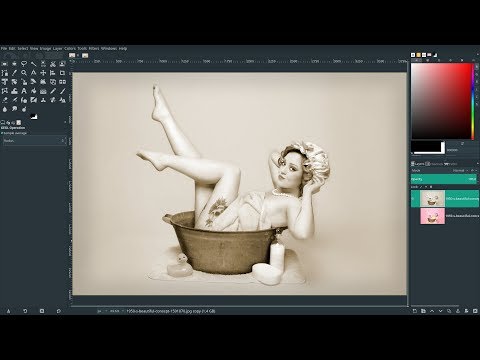Open the Colors menu
The width and height of the screenshot is (480, 360).
point(70,48)
